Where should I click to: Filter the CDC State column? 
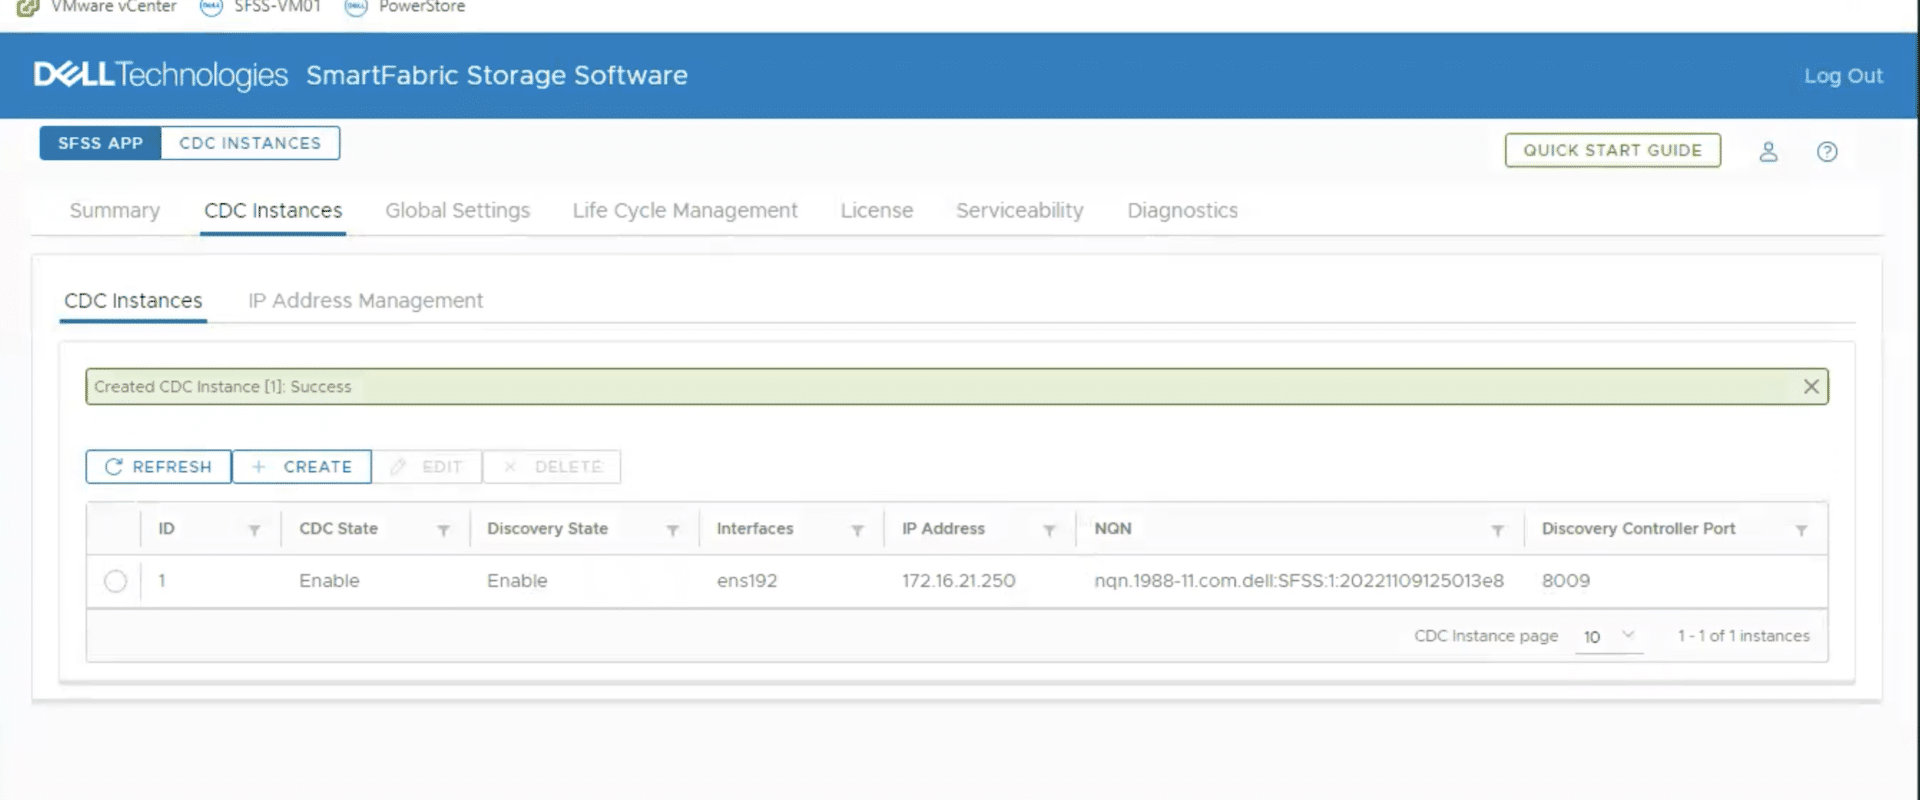[x=444, y=530]
